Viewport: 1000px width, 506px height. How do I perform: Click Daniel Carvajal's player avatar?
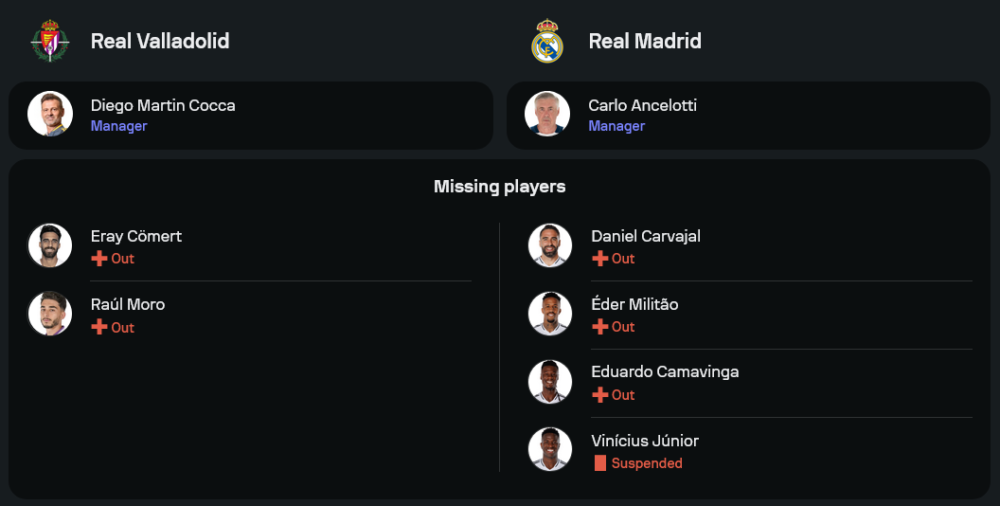tap(550, 245)
